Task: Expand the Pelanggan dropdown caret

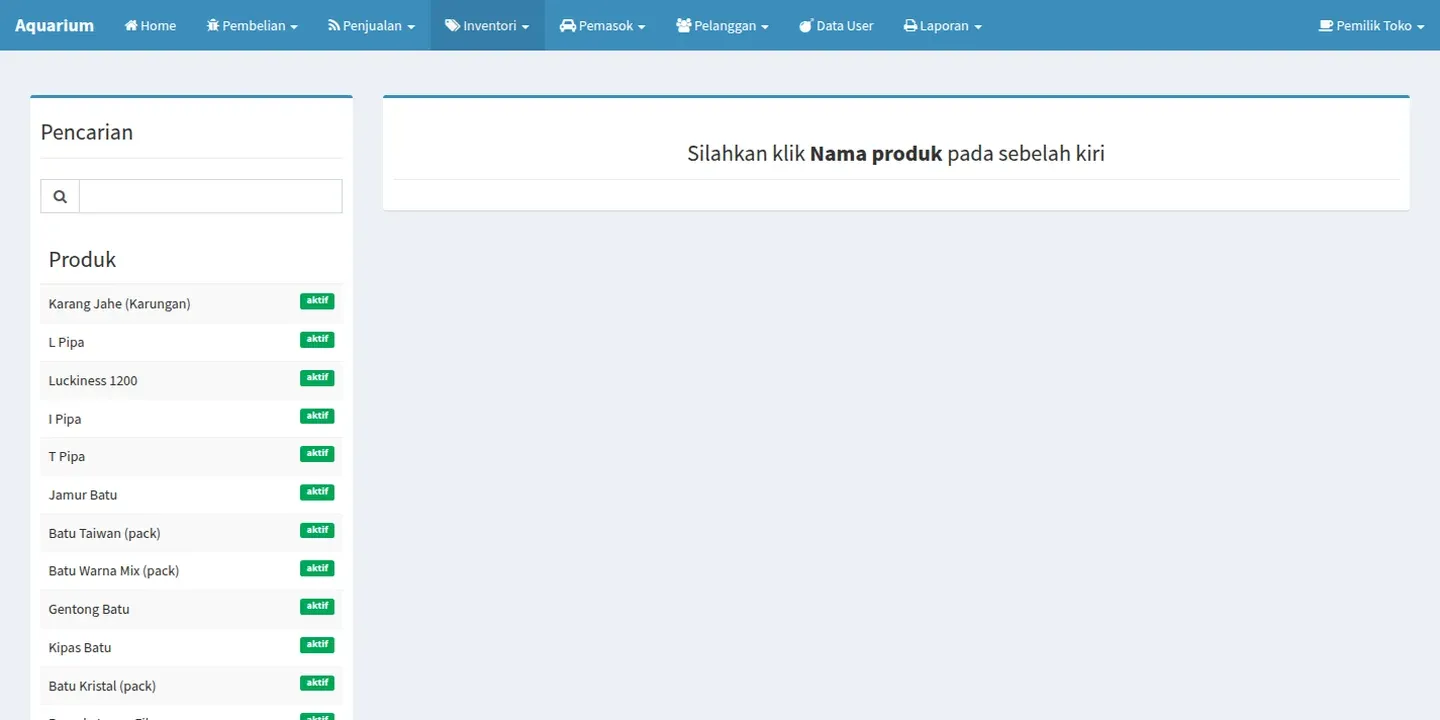Action: coord(765,27)
